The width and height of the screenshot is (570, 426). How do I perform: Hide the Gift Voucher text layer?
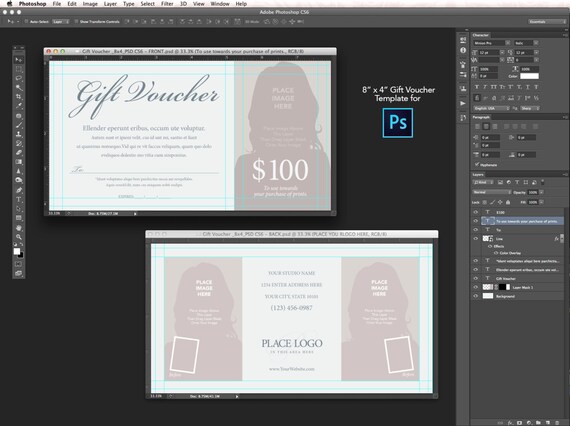coord(475,278)
